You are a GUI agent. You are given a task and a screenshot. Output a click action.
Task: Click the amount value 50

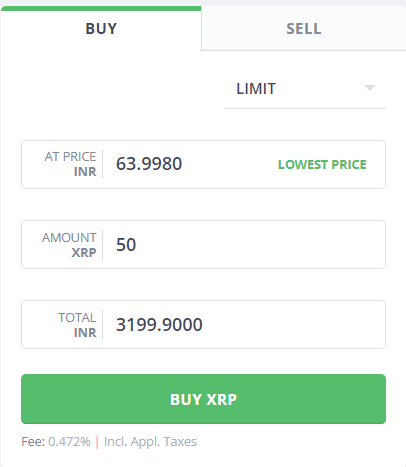126,244
